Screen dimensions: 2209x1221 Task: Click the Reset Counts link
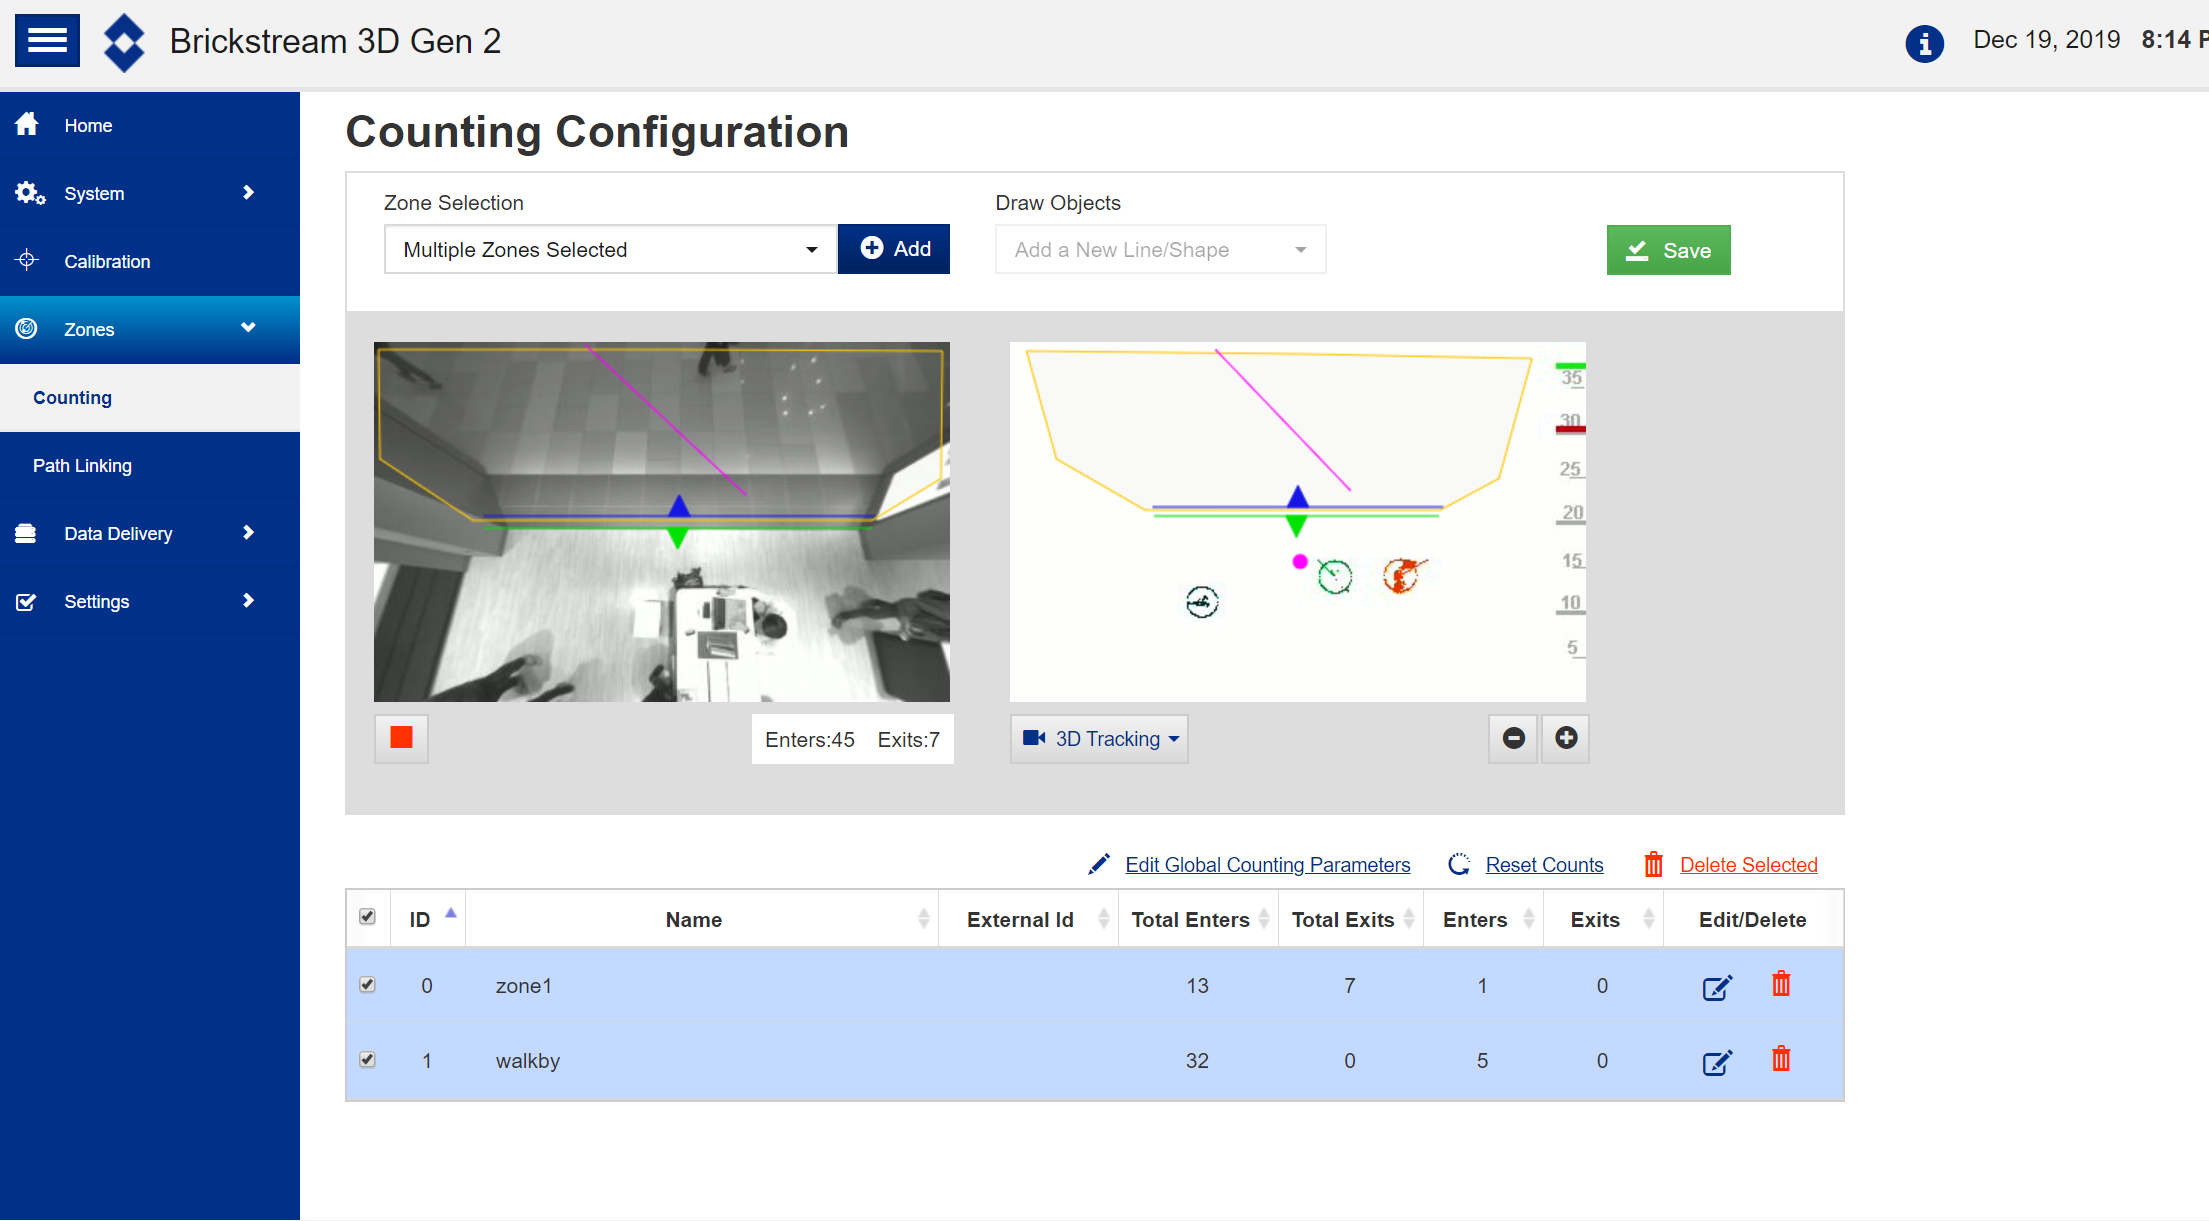tap(1544, 865)
